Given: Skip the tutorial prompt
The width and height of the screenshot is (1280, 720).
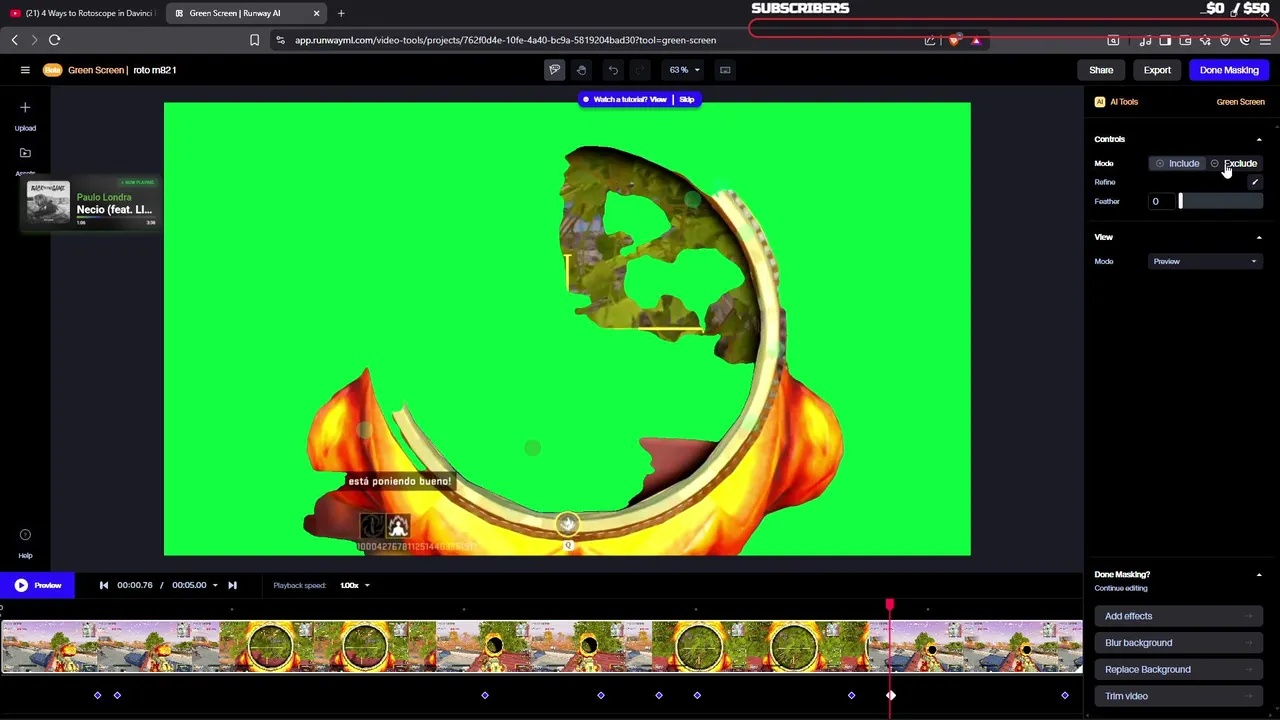Looking at the screenshot, I should point(686,100).
